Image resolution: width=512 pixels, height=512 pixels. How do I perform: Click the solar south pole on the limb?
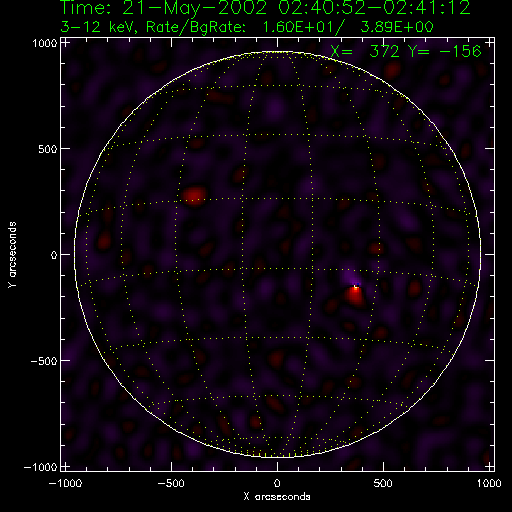point(277,456)
